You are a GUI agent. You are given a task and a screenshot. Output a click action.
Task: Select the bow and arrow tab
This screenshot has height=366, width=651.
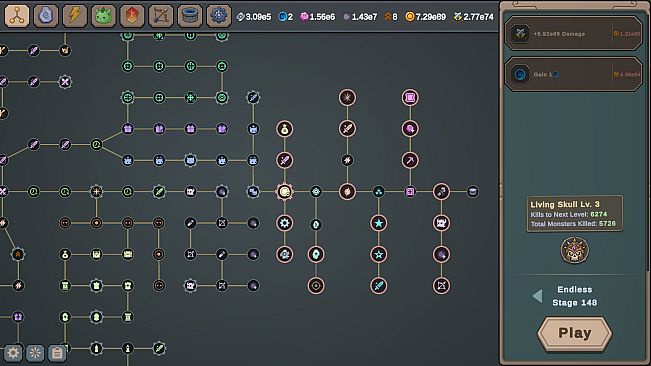(161, 16)
